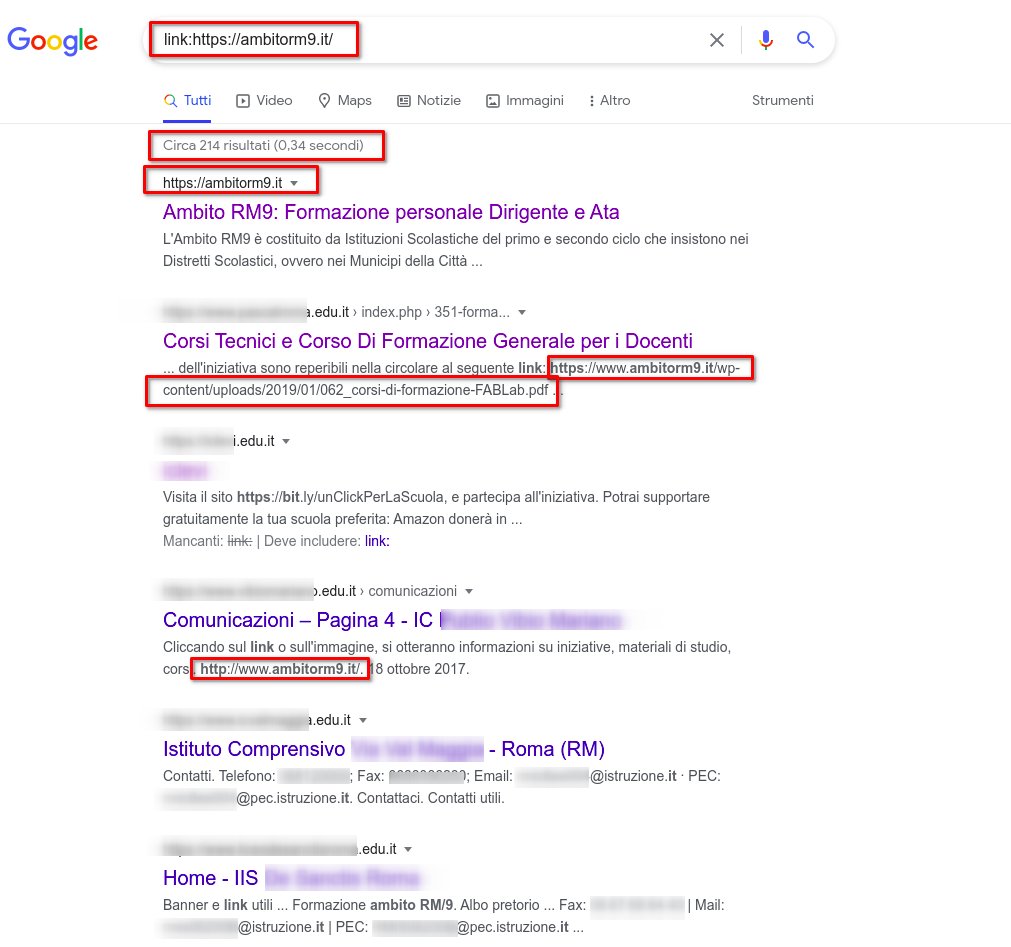Switch to the Notizie tab
The width and height of the screenshot is (1011, 947).
429,101
